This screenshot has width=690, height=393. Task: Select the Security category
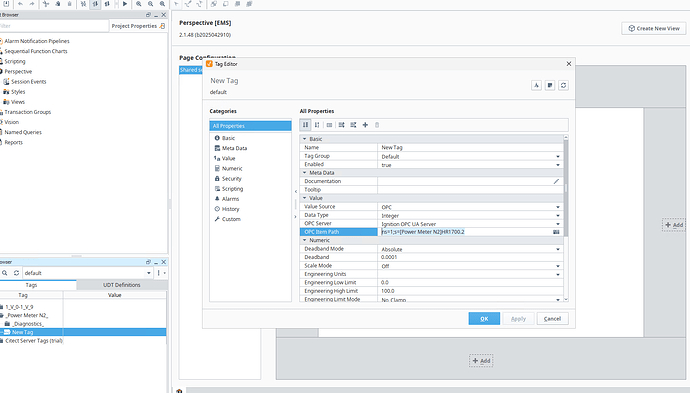231,178
